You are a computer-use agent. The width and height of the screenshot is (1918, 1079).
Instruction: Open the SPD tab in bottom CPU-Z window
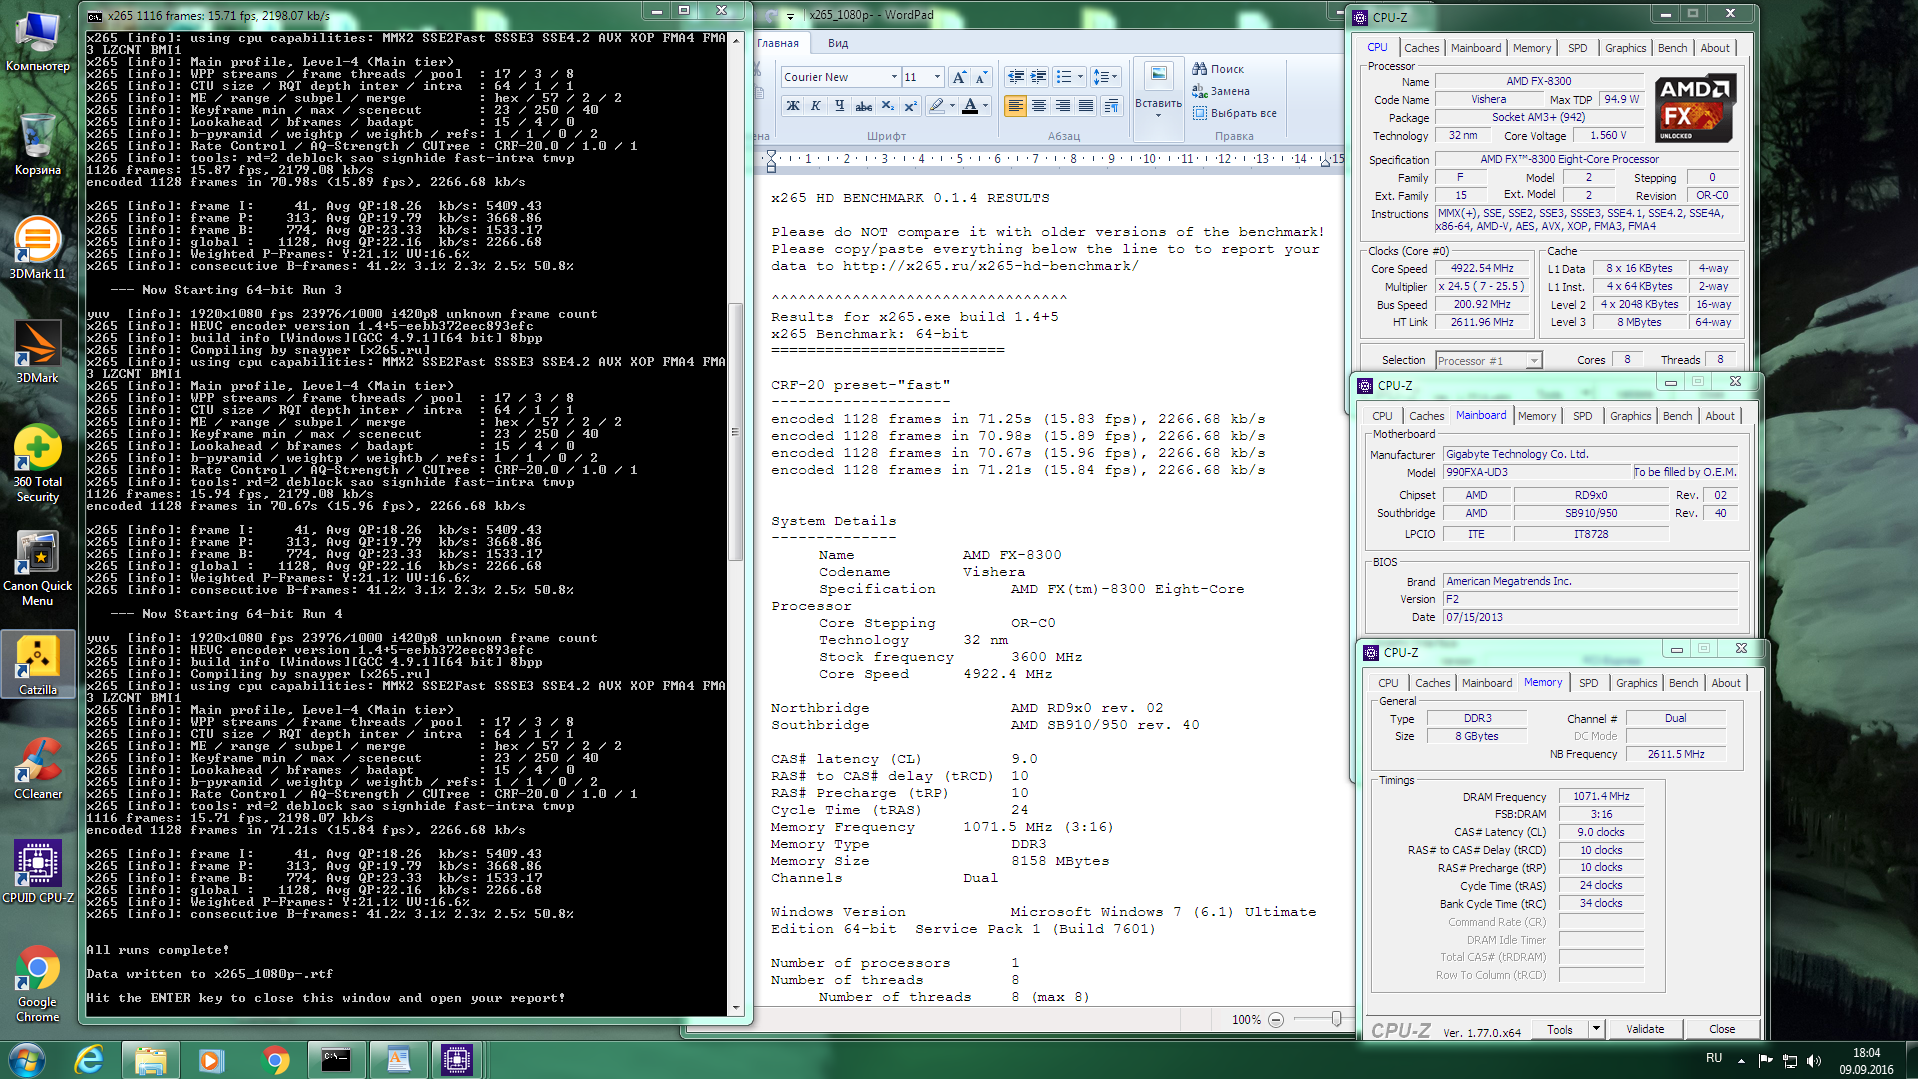tap(1588, 683)
